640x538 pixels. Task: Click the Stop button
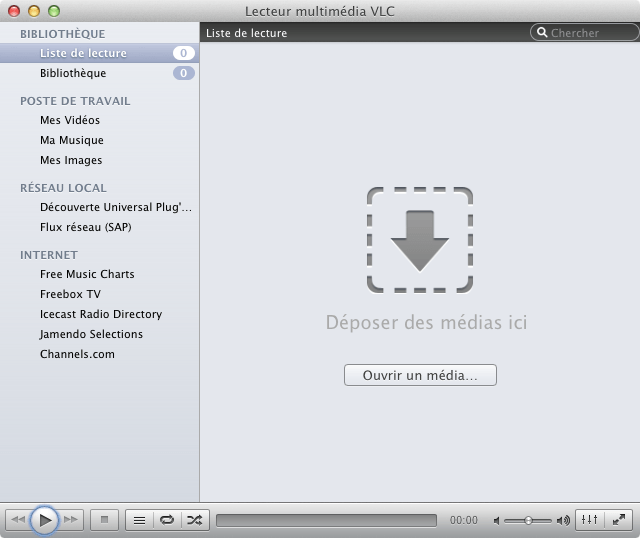104,520
